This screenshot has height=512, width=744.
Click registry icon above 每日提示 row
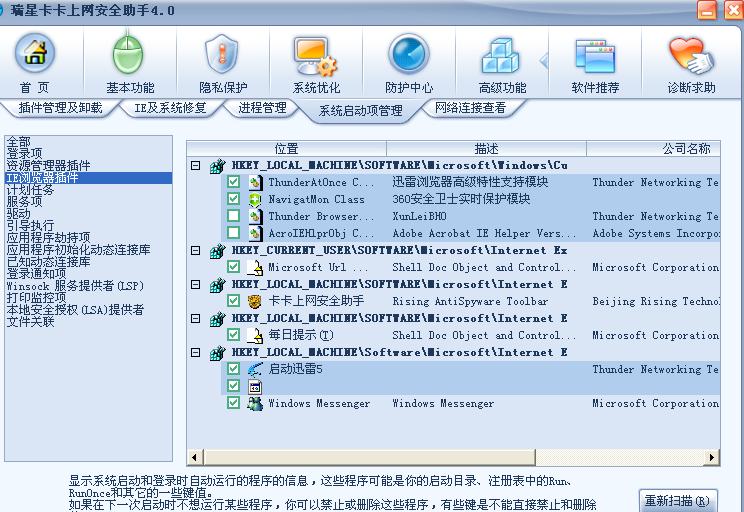217,318
